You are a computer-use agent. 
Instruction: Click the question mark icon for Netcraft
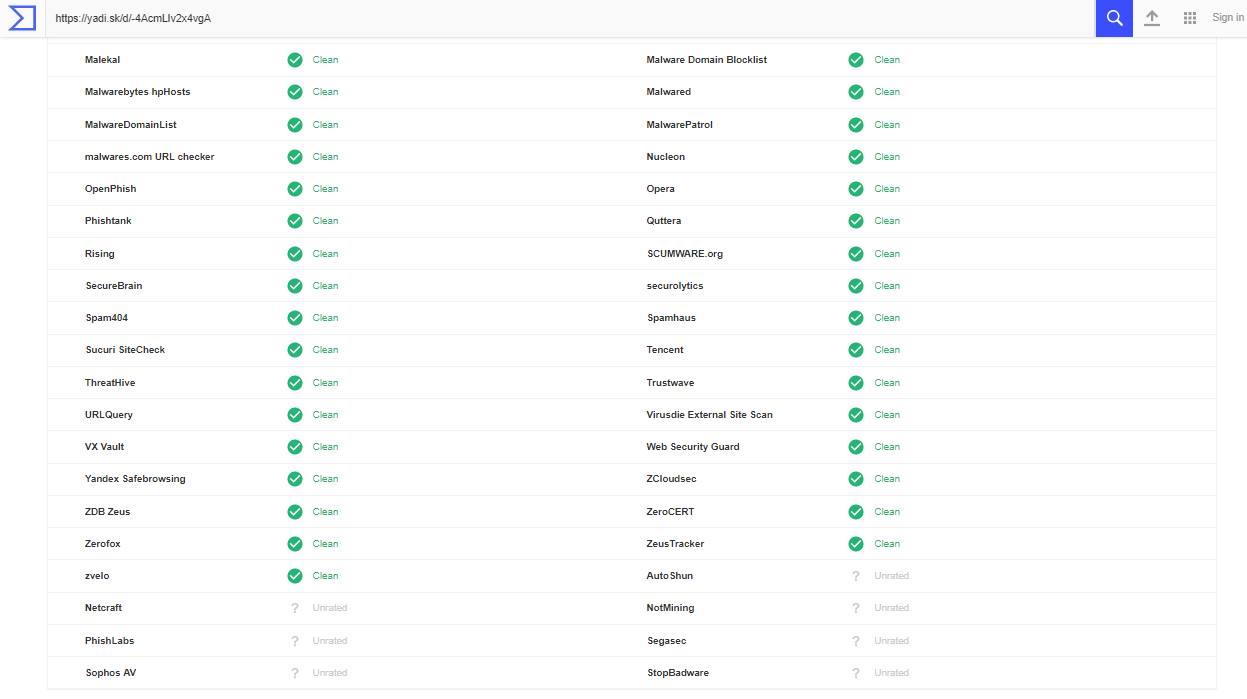pos(295,608)
